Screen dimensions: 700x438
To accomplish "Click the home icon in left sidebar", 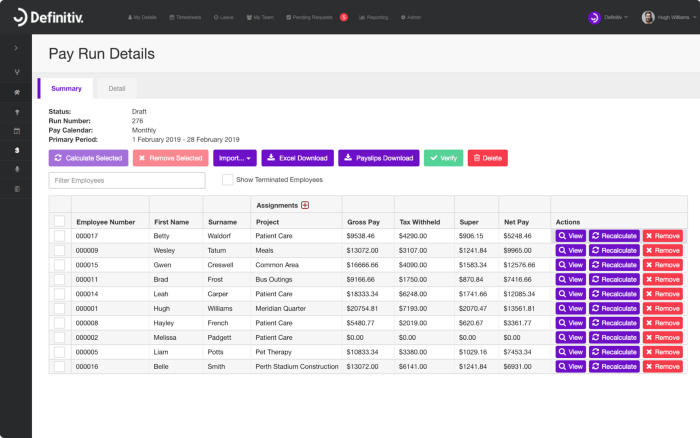I will tap(17, 92).
